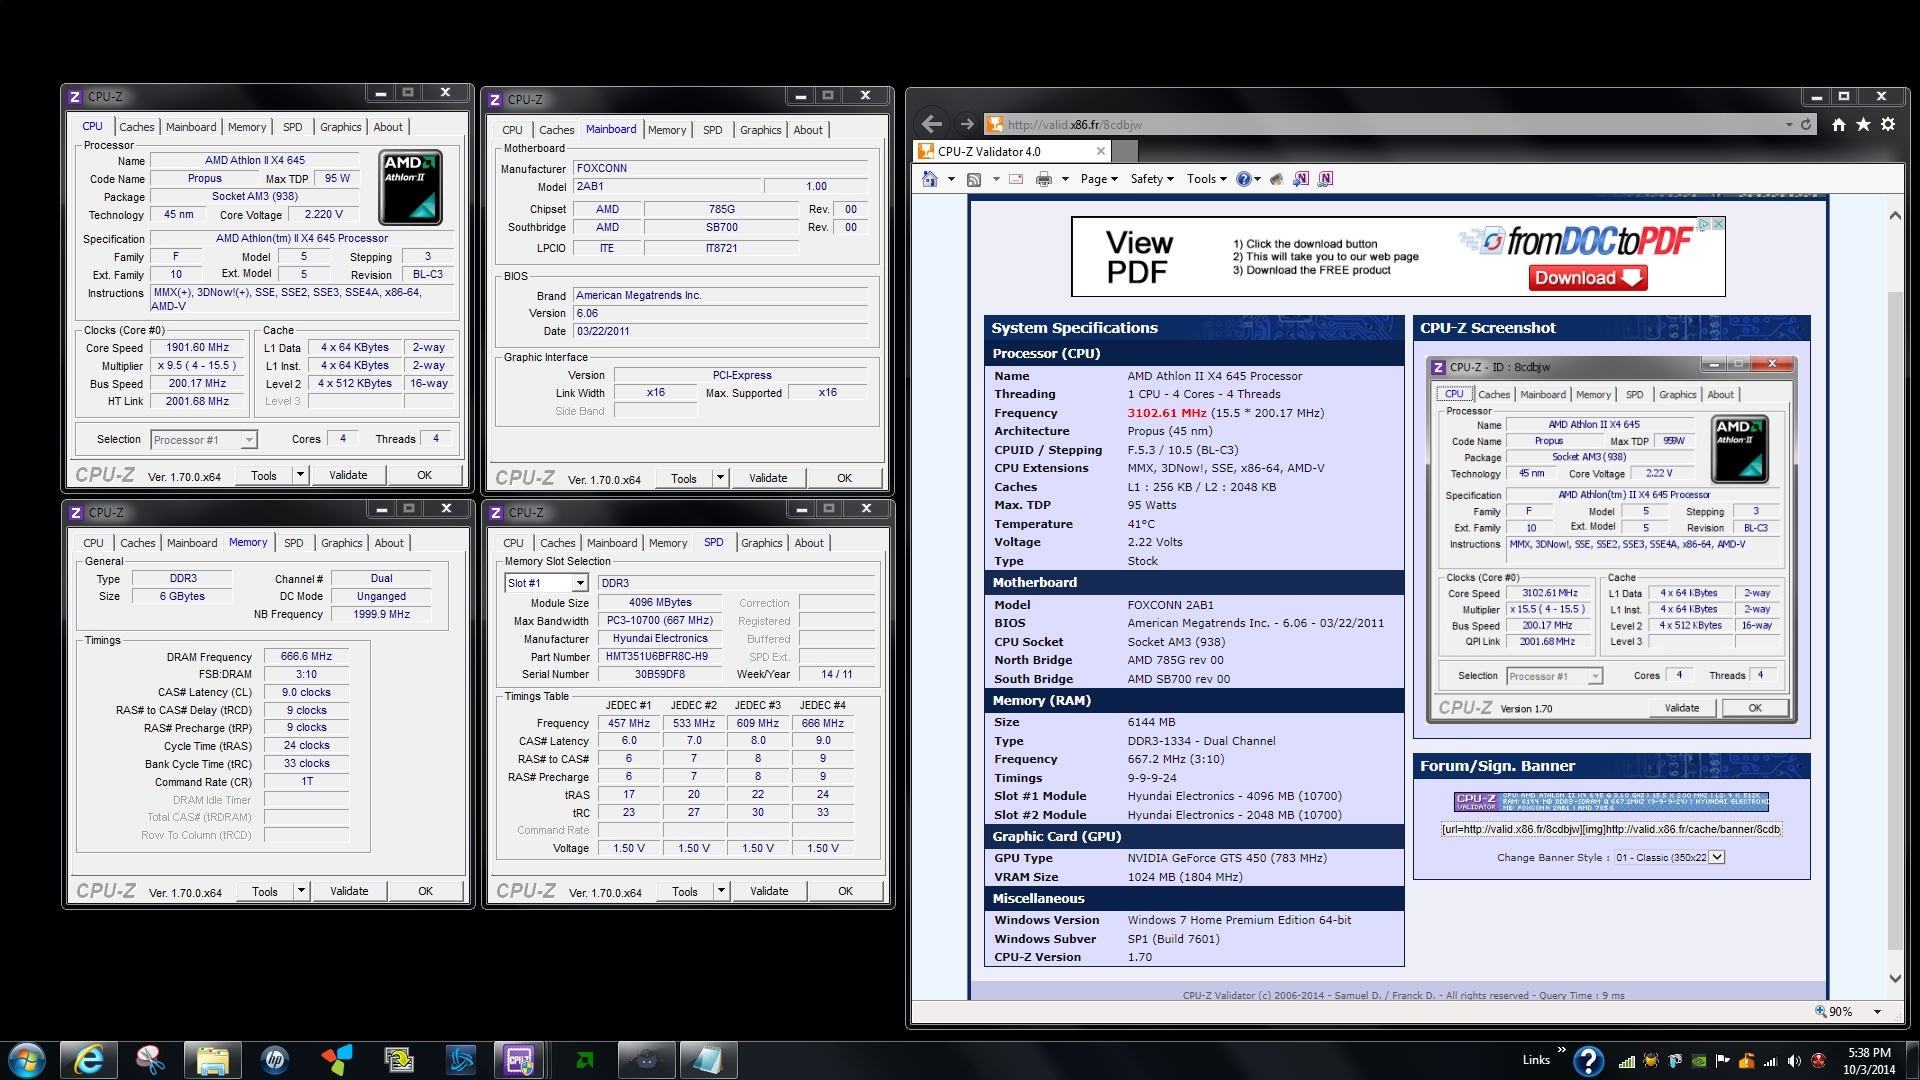
Task: Open Favorites star in Internet Explorer
Action: click(1863, 125)
